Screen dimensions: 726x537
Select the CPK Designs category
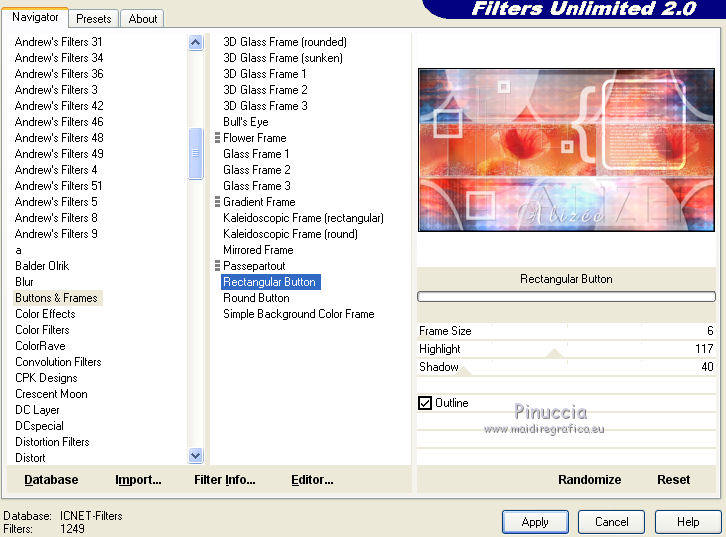(46, 378)
